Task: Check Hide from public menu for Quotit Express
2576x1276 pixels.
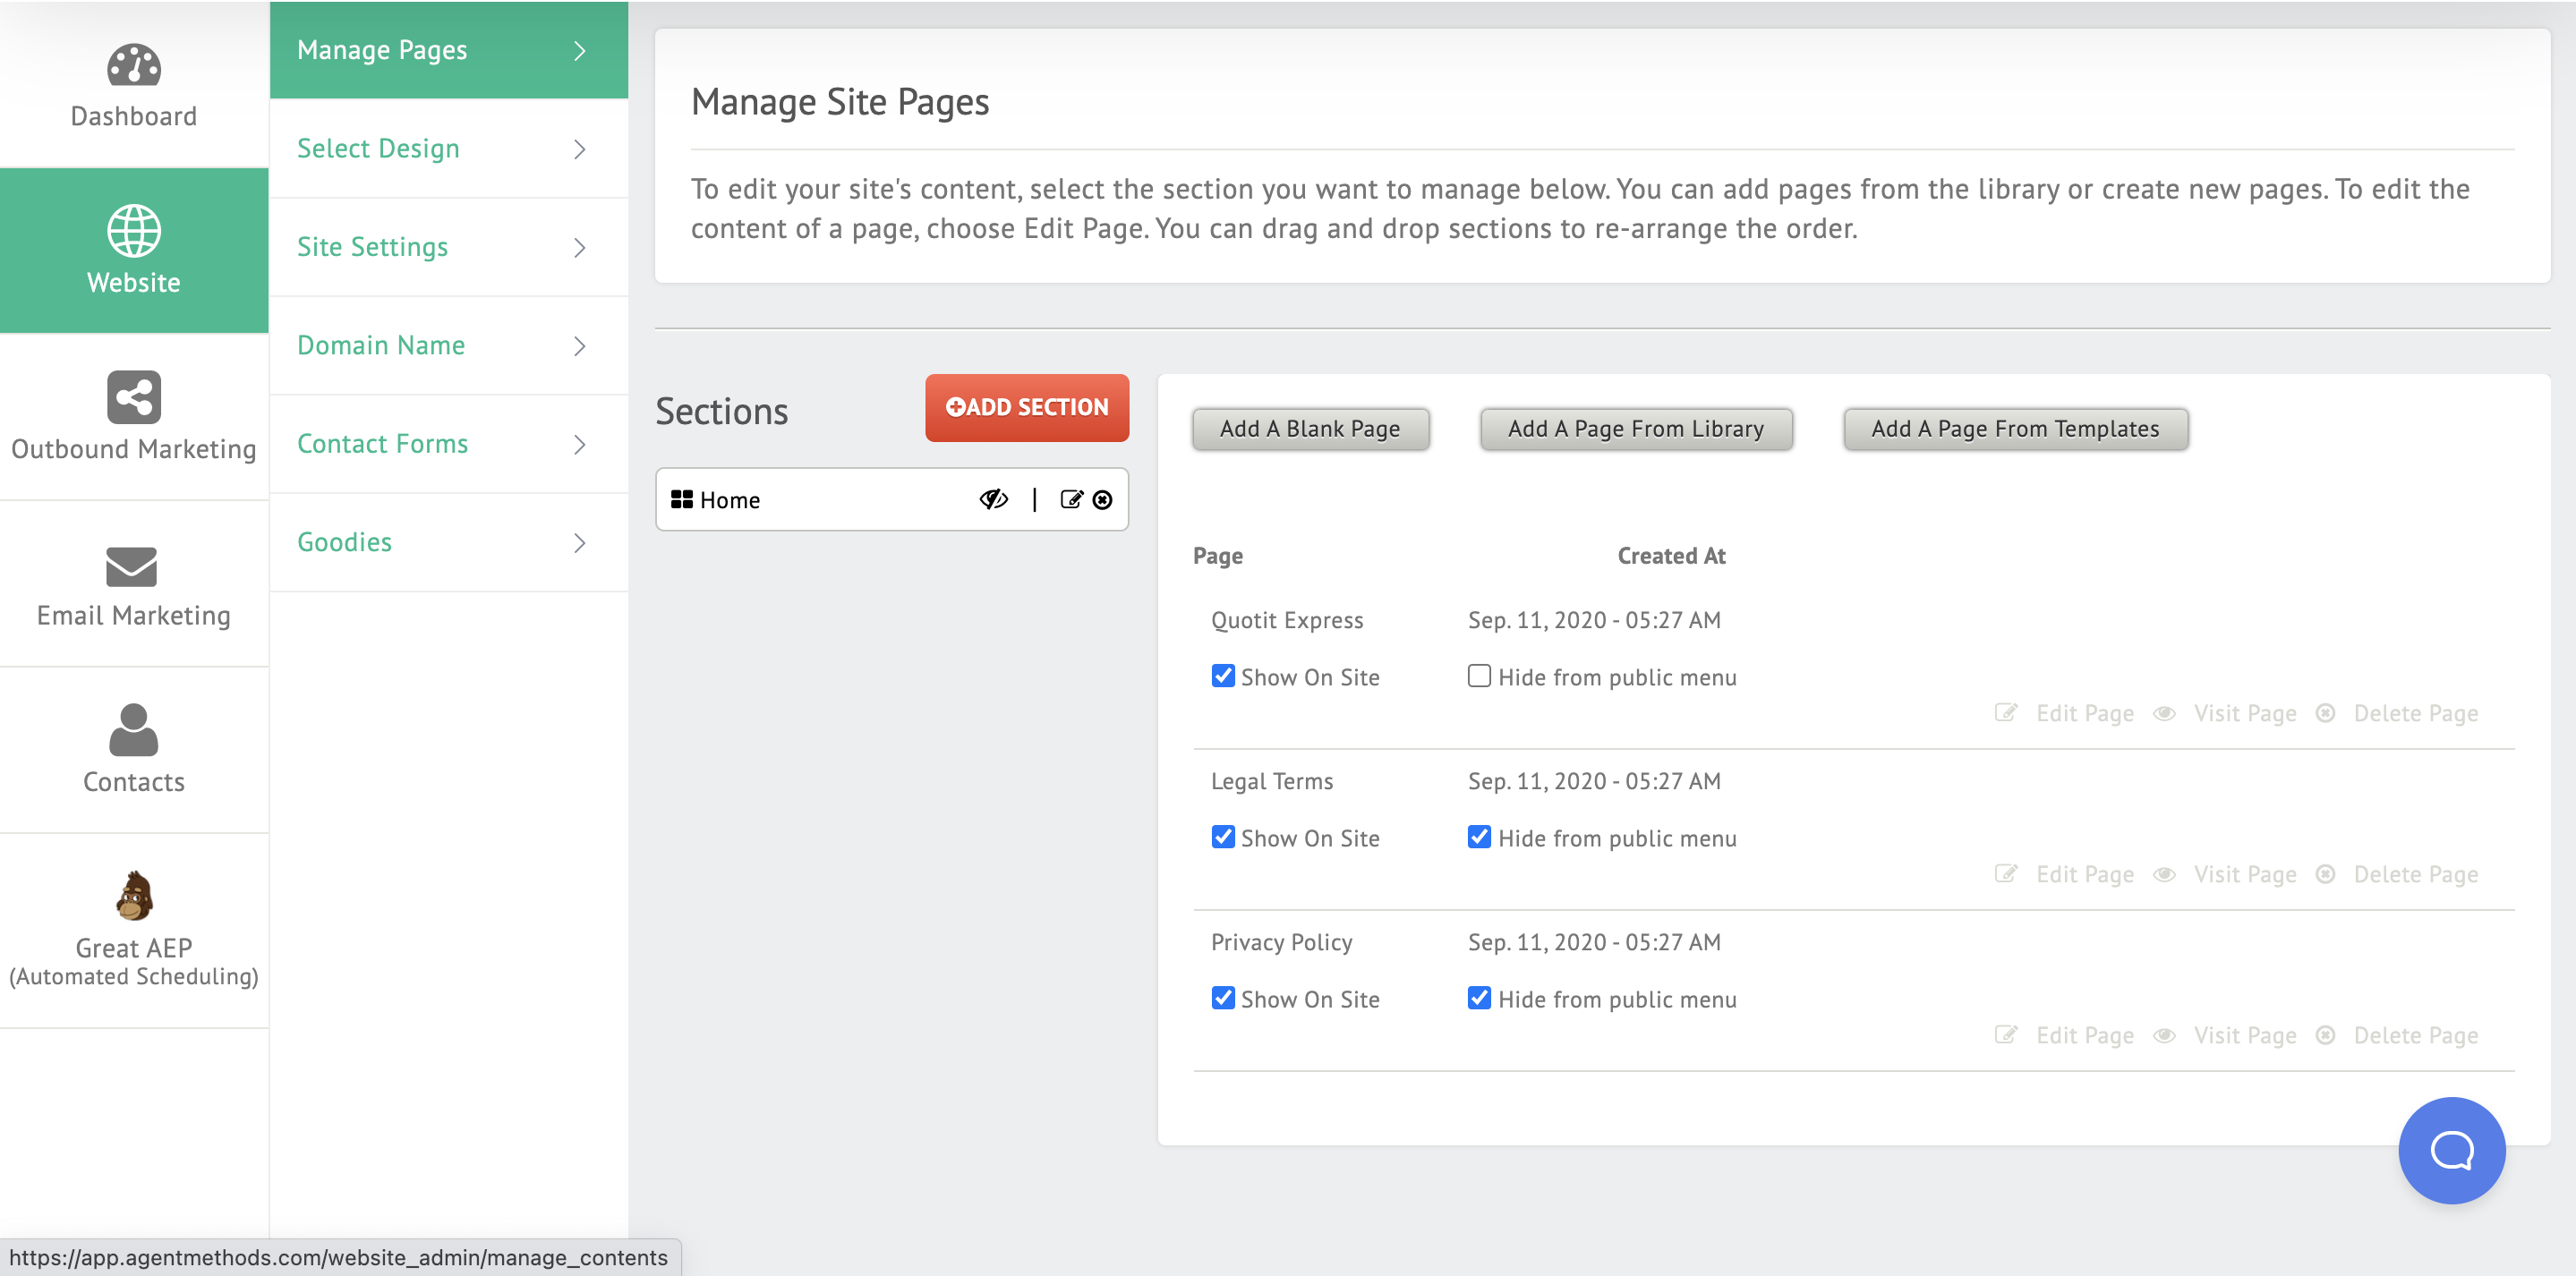Action: click(x=1478, y=676)
